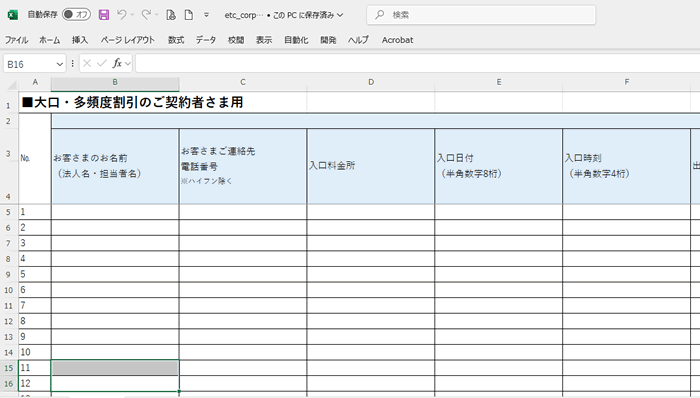The height and width of the screenshot is (398, 700).
Task: Click the 入口時刻 header cell
Action: pyautogui.click(x=627, y=166)
